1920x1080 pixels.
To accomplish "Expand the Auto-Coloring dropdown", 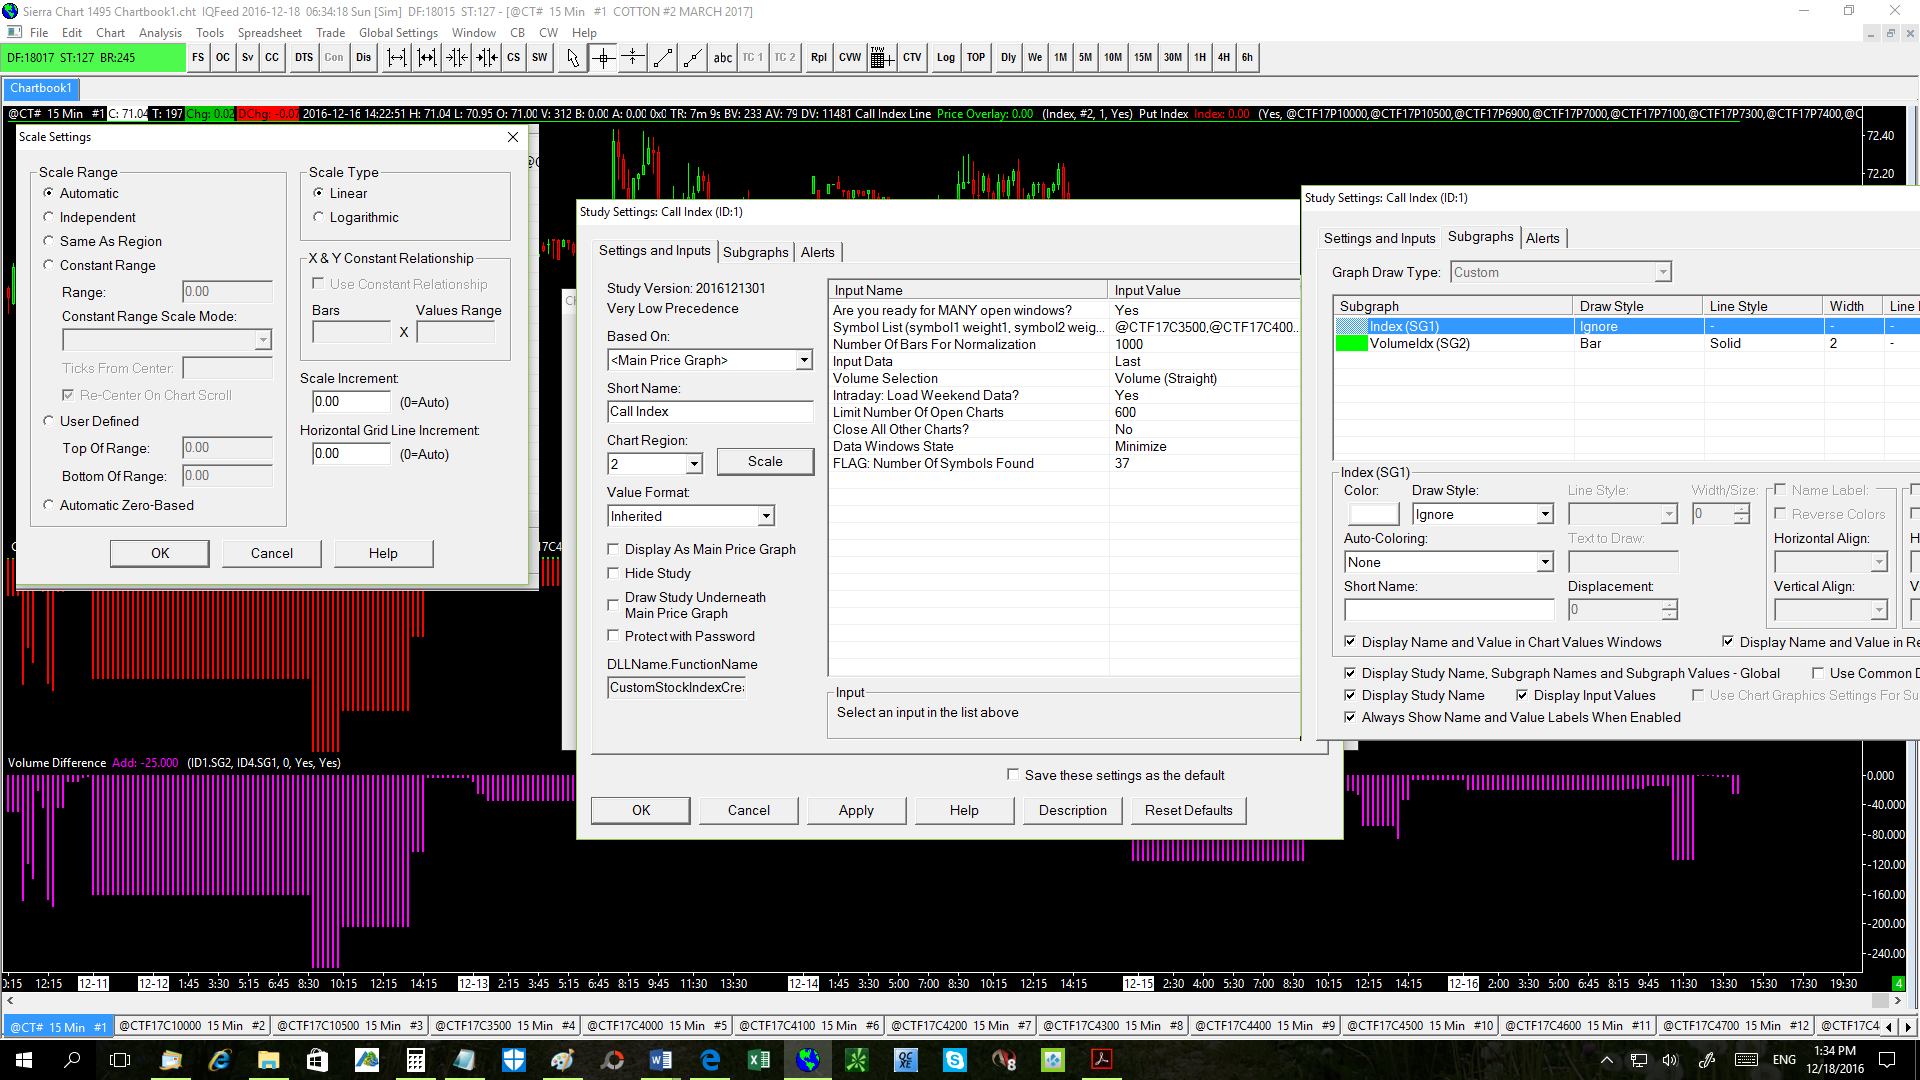I will tap(1545, 562).
